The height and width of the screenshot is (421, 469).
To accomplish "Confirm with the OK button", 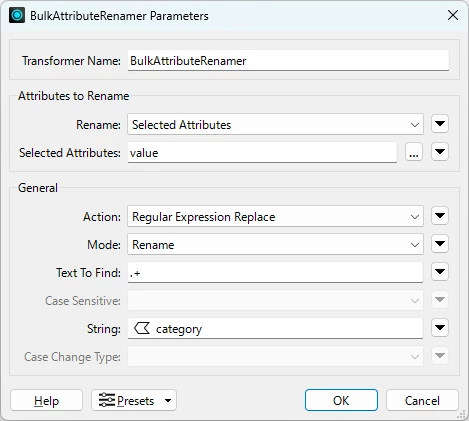I will [x=341, y=400].
